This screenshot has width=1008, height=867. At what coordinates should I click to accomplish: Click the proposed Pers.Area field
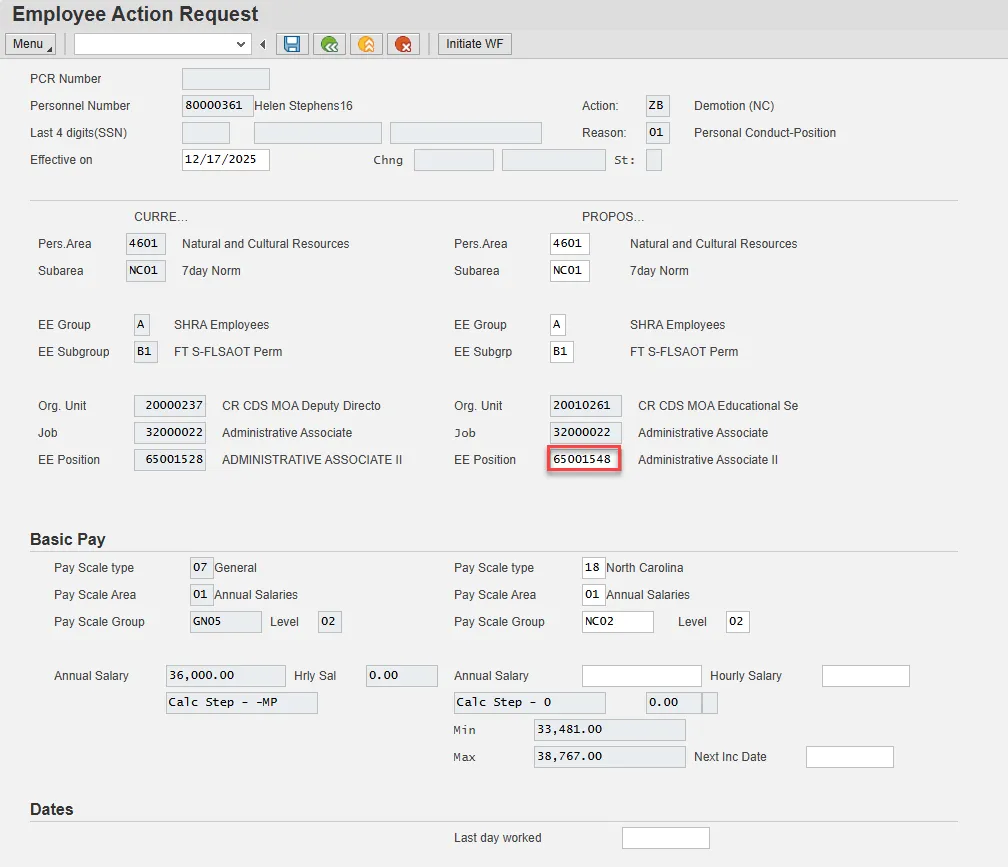click(569, 244)
